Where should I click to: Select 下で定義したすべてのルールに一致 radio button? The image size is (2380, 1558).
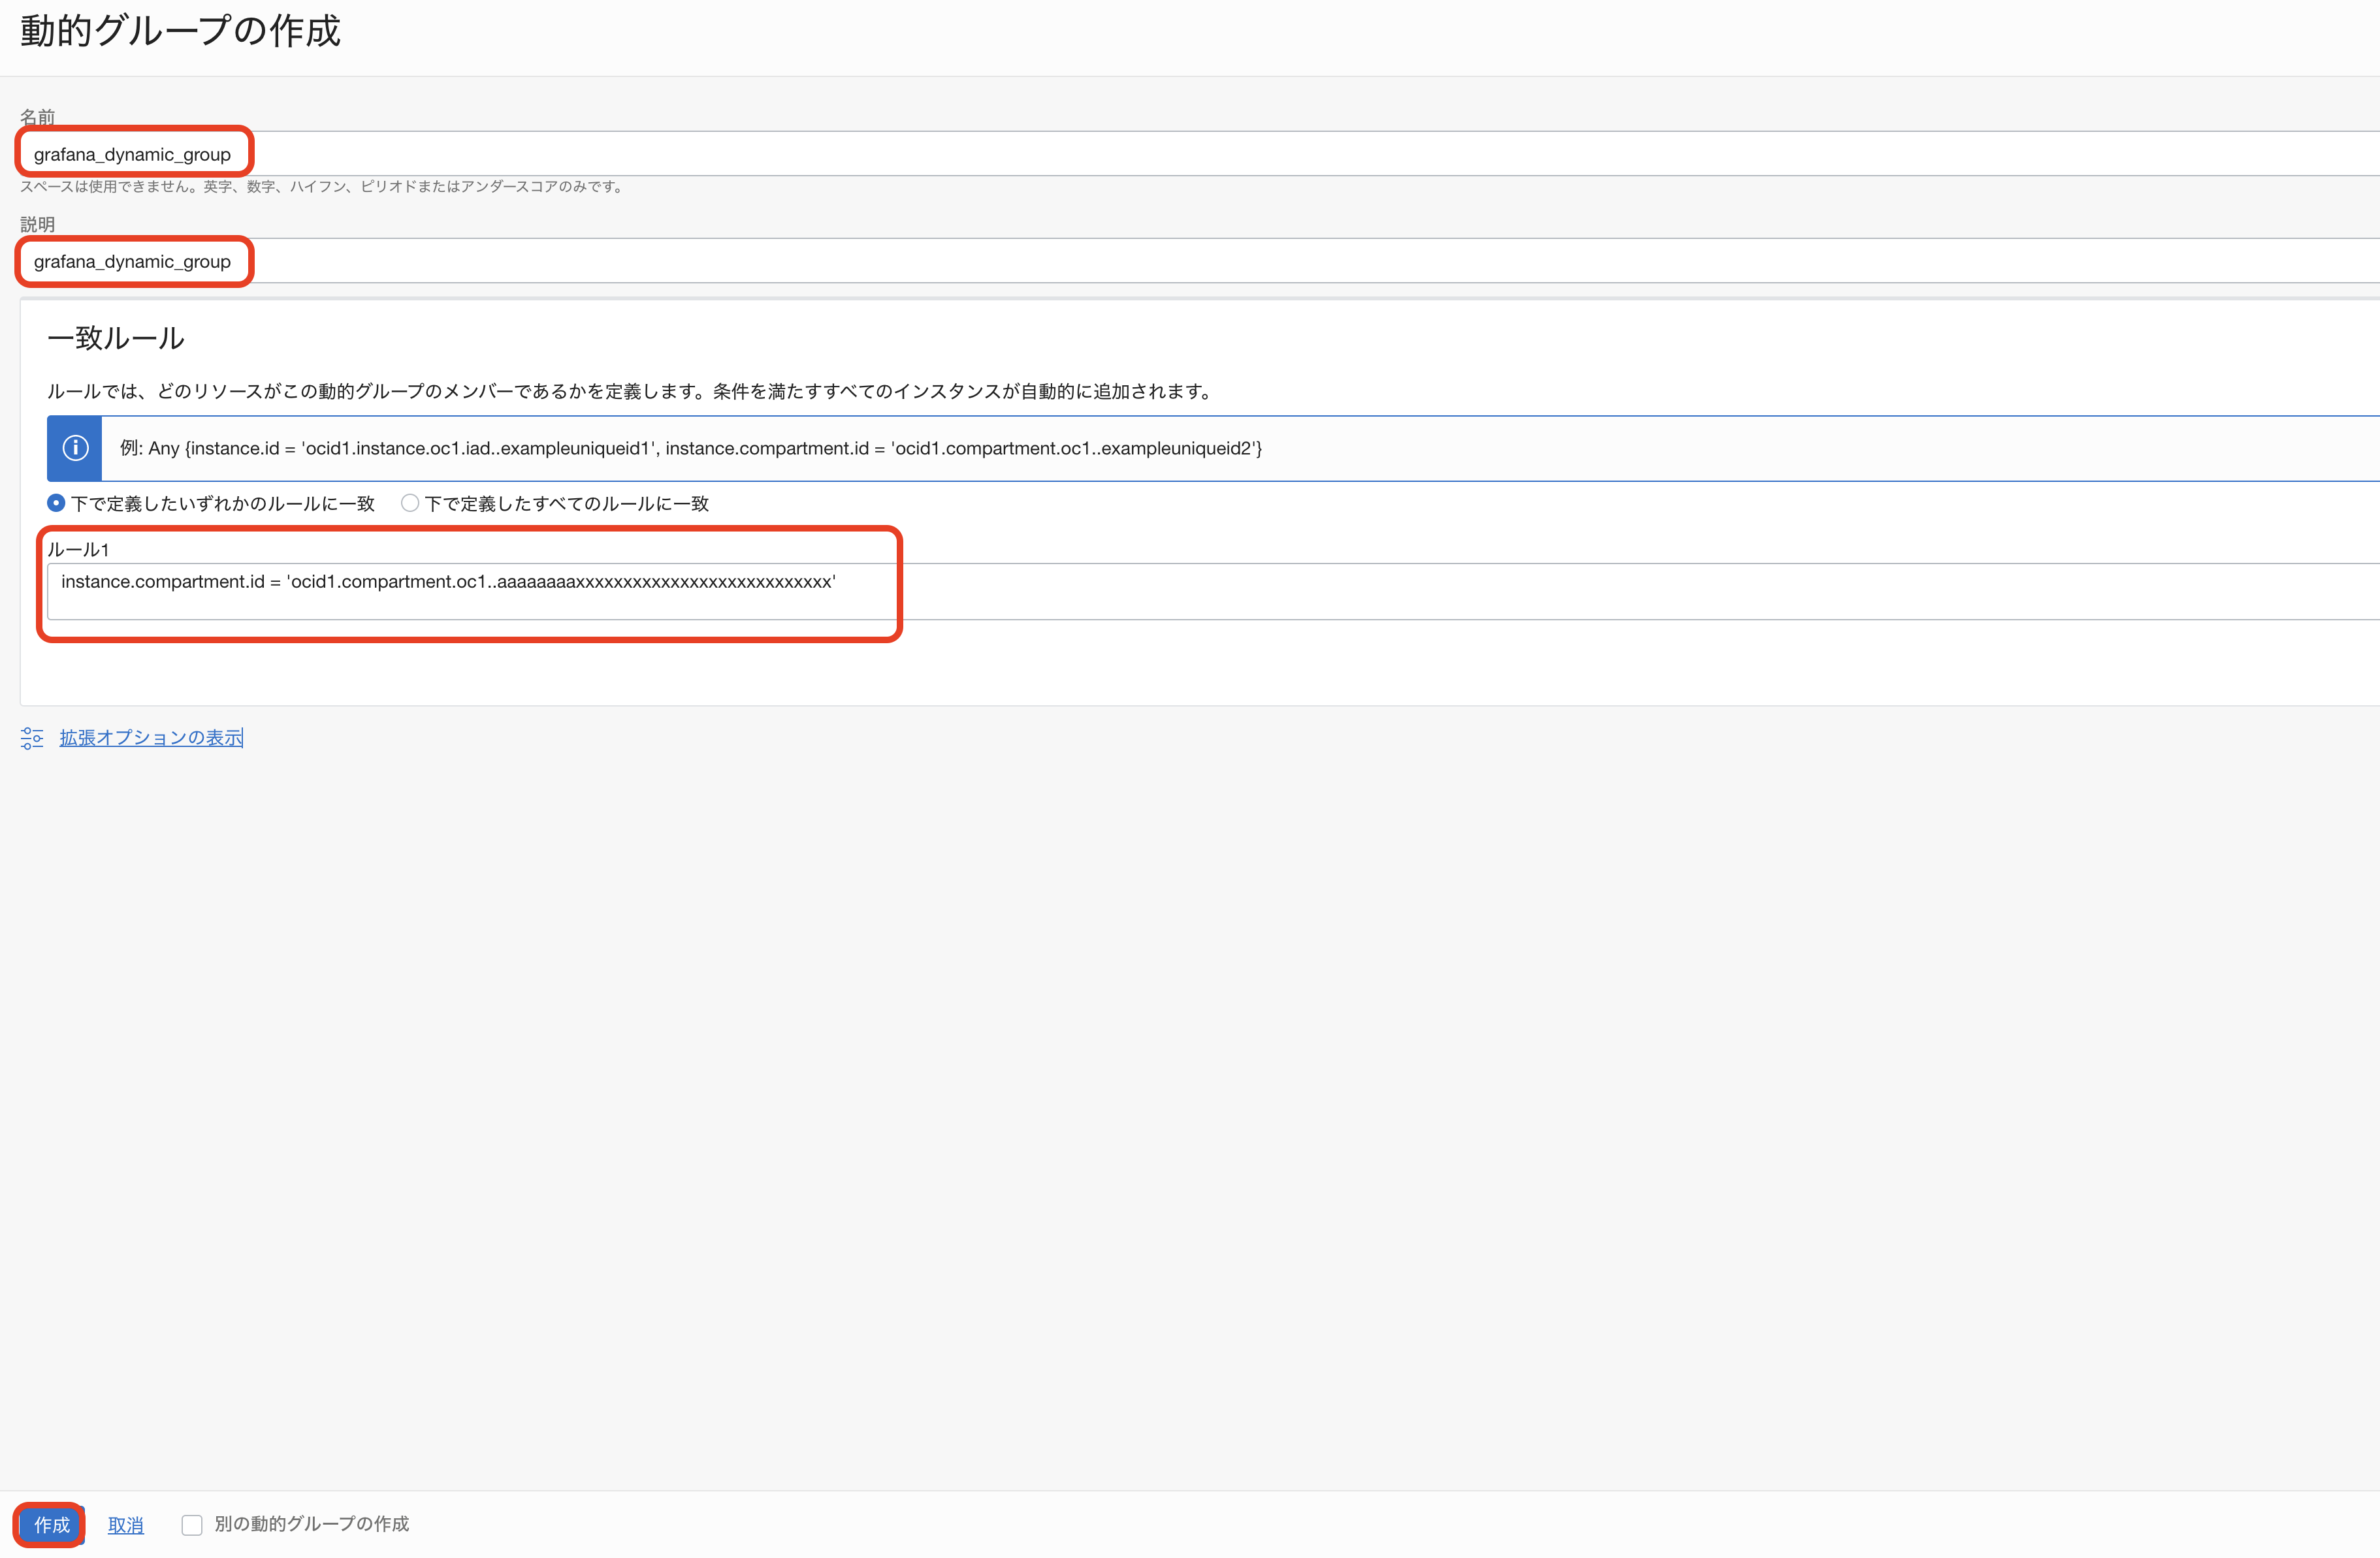click(409, 503)
